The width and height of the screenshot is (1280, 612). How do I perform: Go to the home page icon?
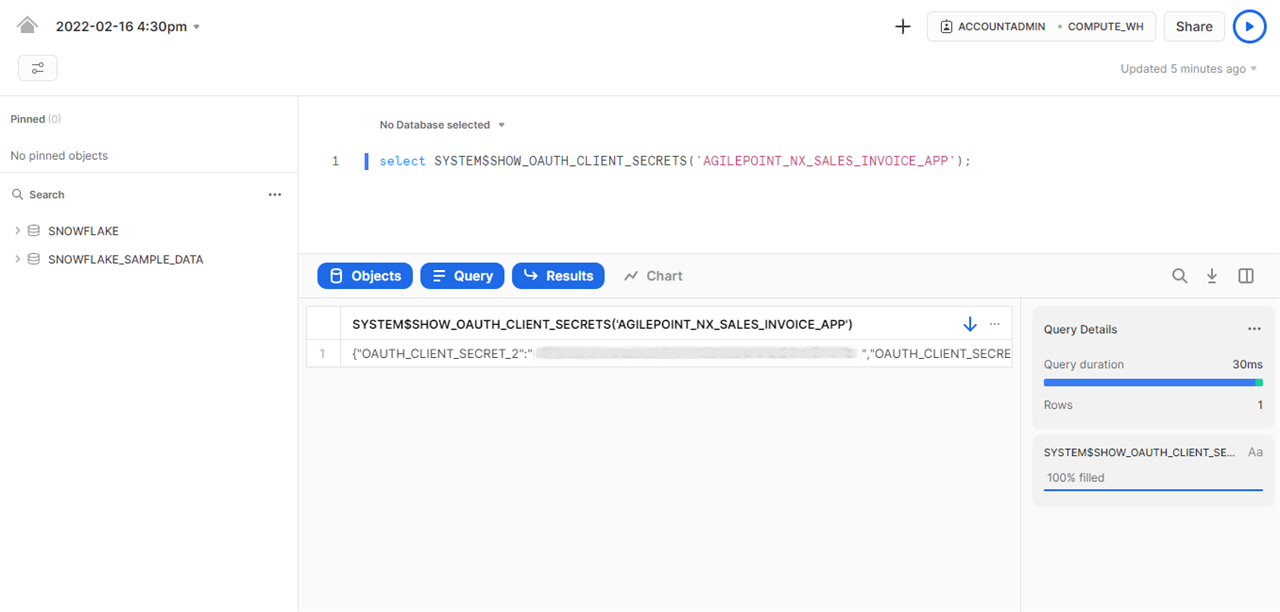[27, 26]
